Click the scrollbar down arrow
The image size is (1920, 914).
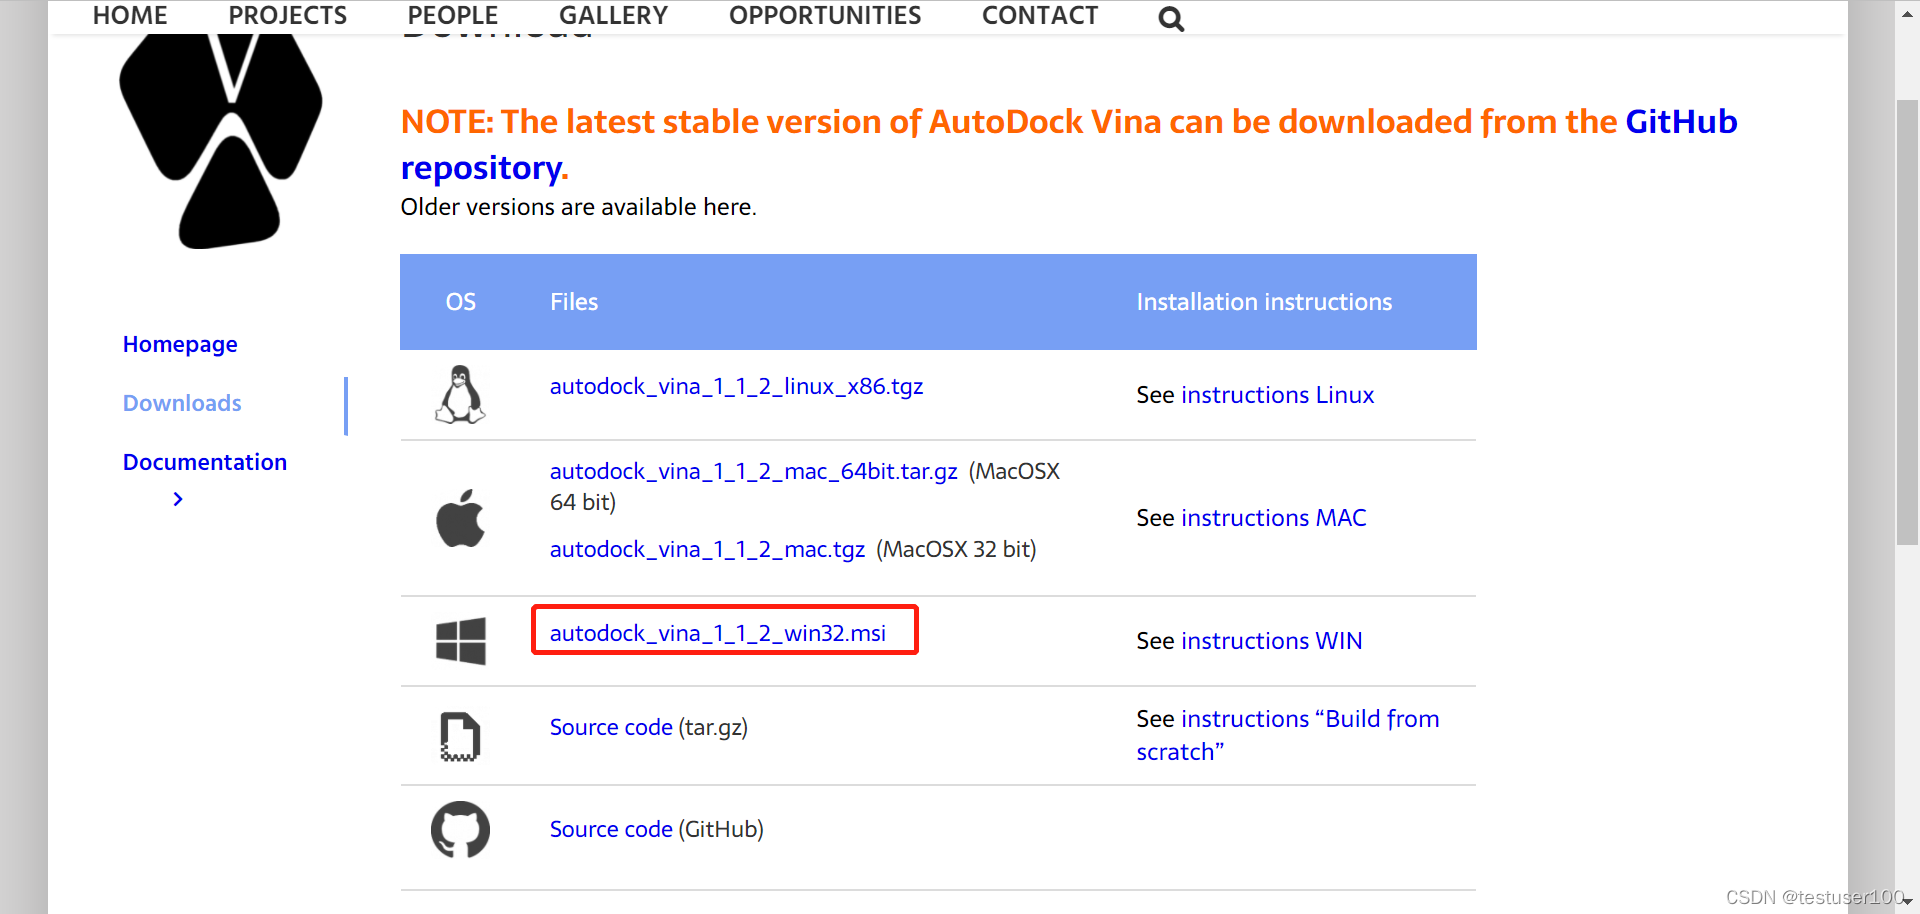tap(1907, 902)
